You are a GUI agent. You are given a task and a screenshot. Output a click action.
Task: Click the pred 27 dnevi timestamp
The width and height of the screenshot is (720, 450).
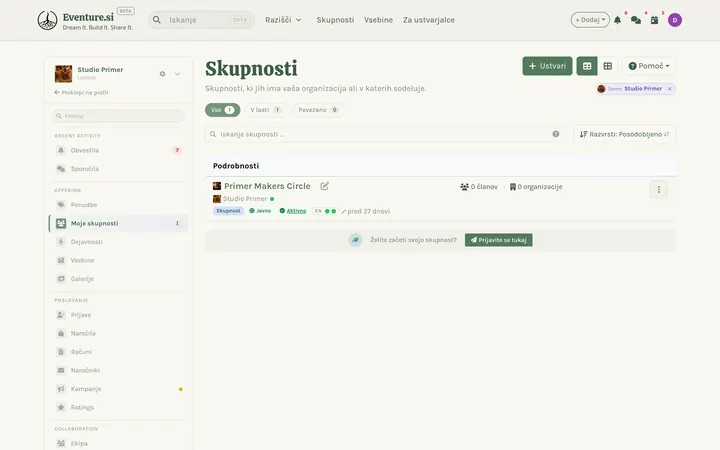pyautogui.click(x=368, y=211)
